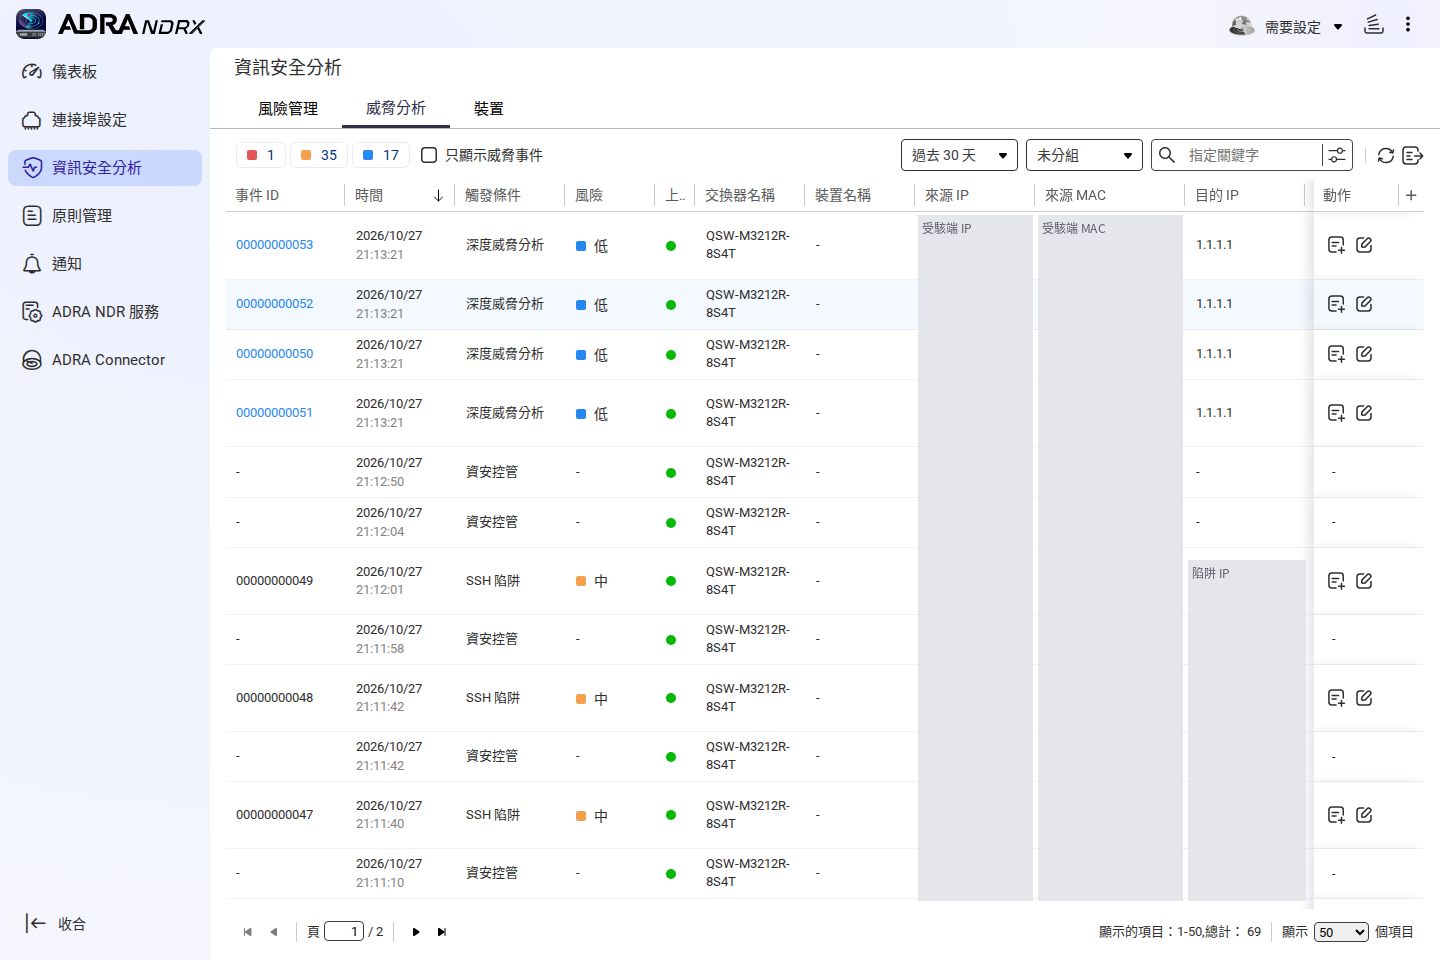Image resolution: width=1440 pixels, height=960 pixels.
Task: Open the background tasks stack icon
Action: (x=1374, y=25)
